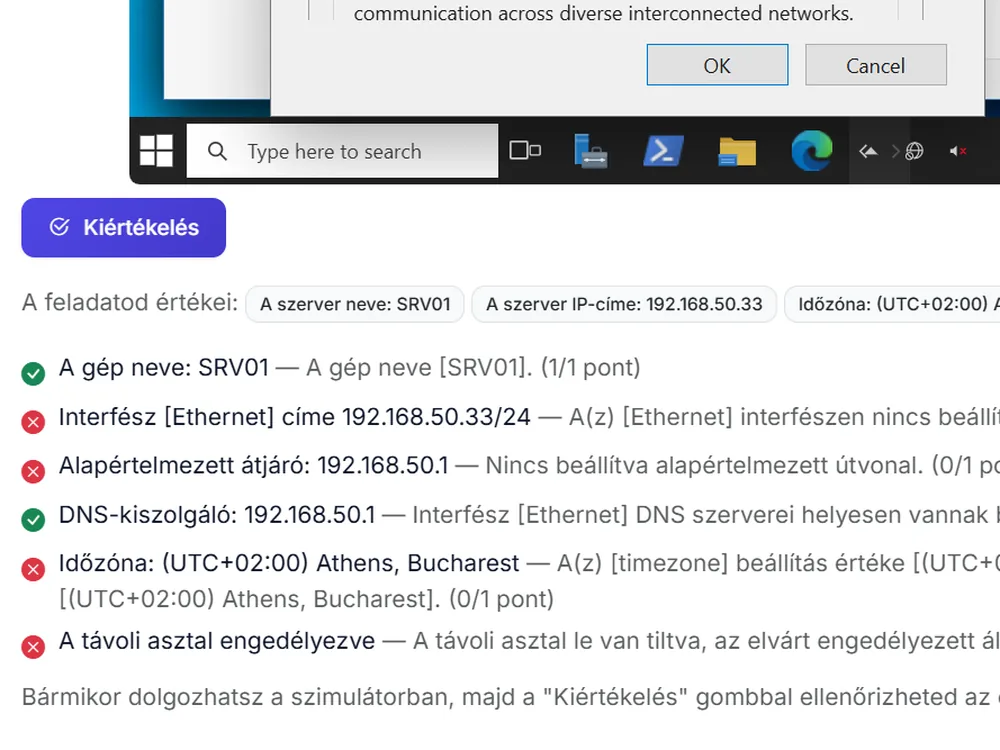Select the 'Időzóna: (UTC+02:00)' chip
Viewport: 1000px width, 750px height.
pos(893,304)
